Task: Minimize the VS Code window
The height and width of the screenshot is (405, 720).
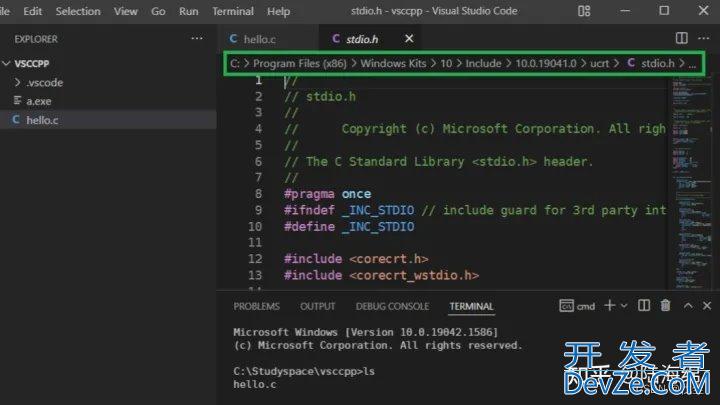Action: (x=625, y=11)
